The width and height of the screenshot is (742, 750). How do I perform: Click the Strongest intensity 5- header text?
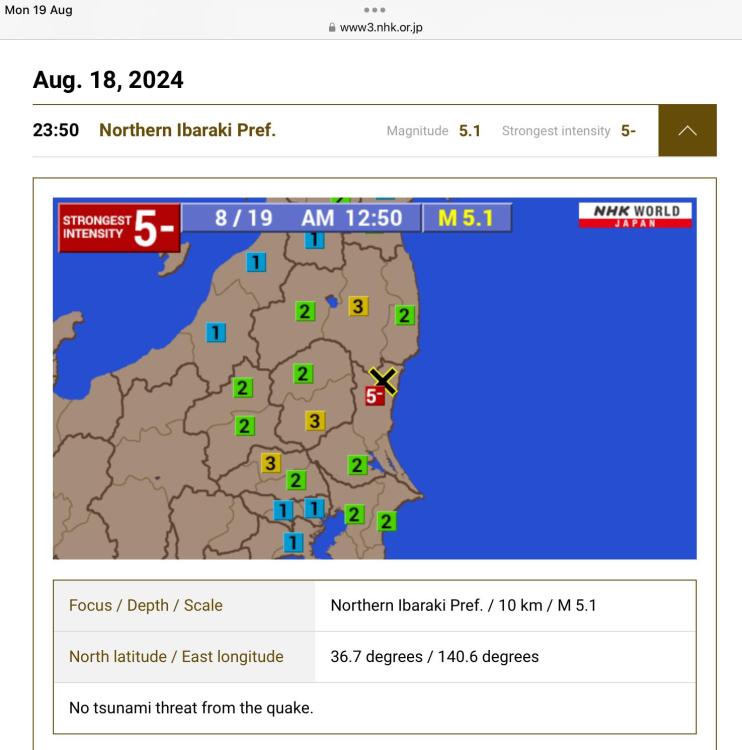point(569,131)
